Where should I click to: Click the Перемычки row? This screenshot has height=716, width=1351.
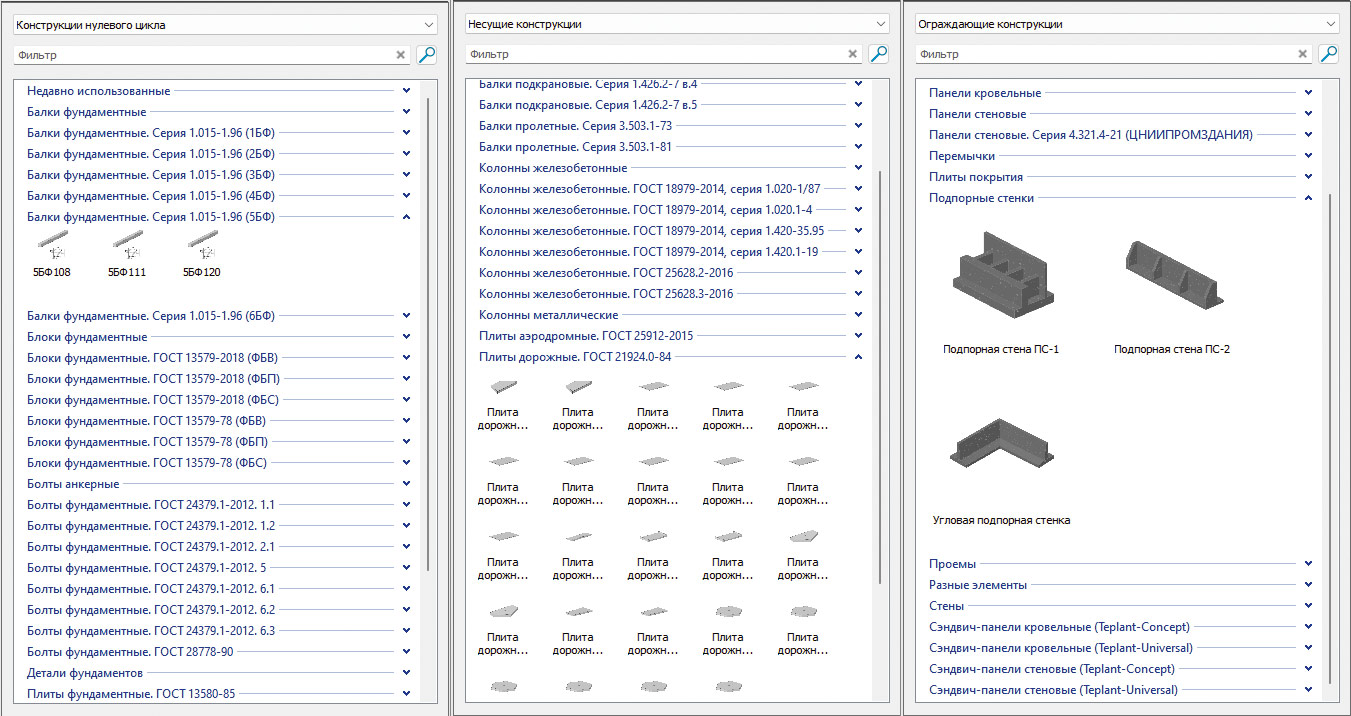1121,156
